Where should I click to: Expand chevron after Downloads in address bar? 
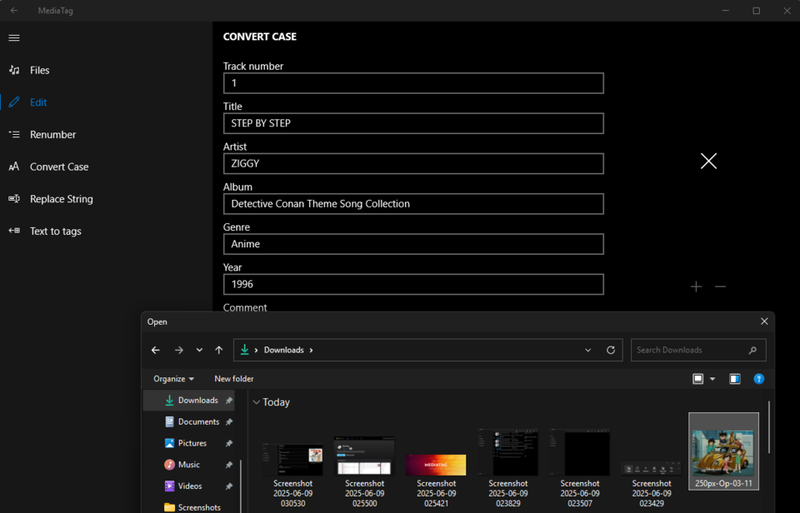[x=311, y=350]
